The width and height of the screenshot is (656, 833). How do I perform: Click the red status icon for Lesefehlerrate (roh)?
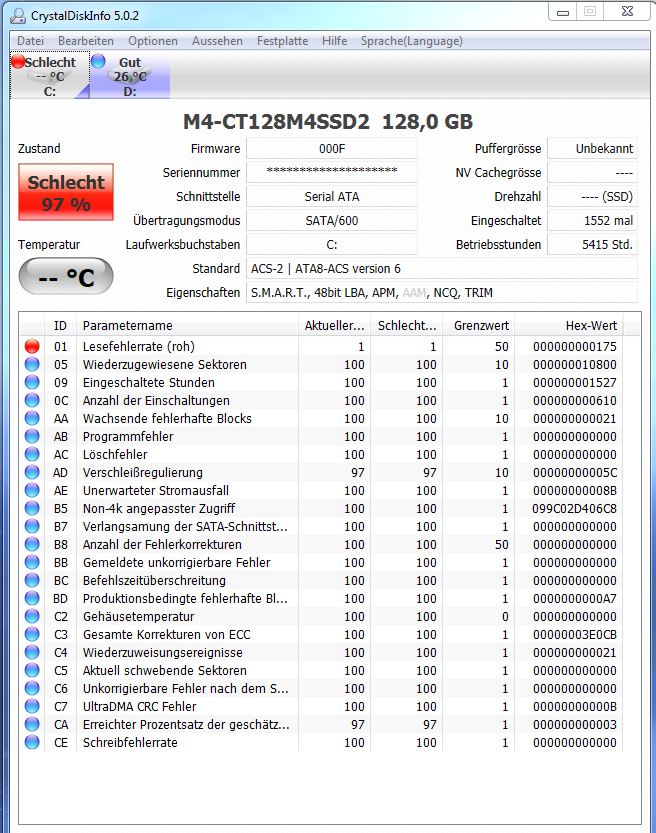32,346
